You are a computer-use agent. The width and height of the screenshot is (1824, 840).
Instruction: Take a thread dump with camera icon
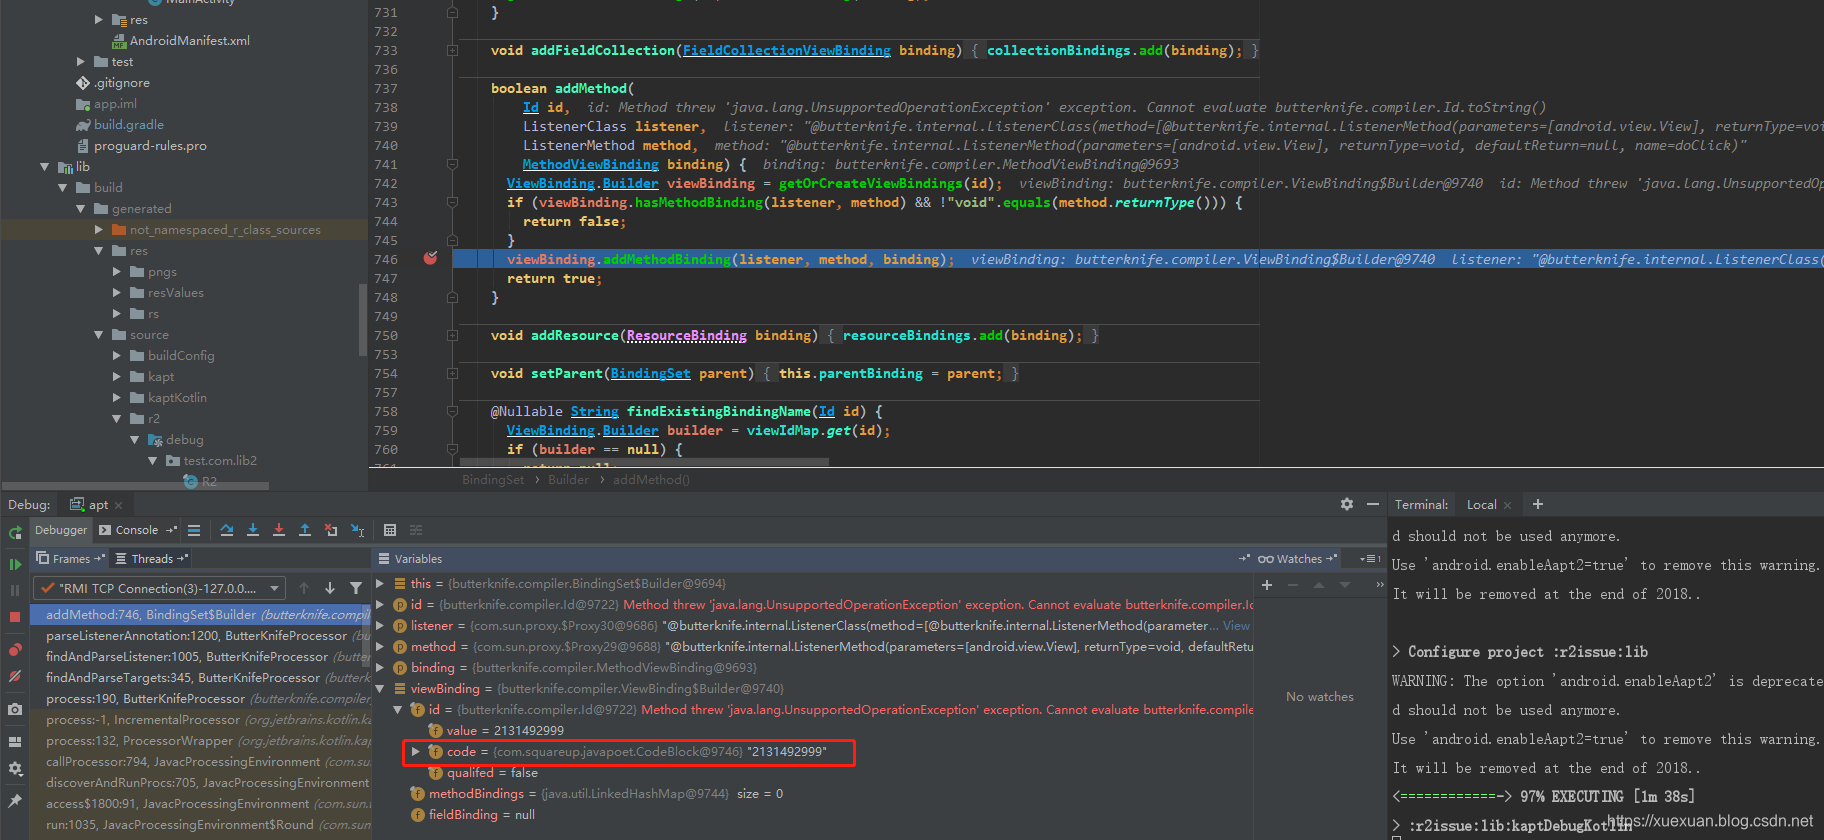pos(15,709)
